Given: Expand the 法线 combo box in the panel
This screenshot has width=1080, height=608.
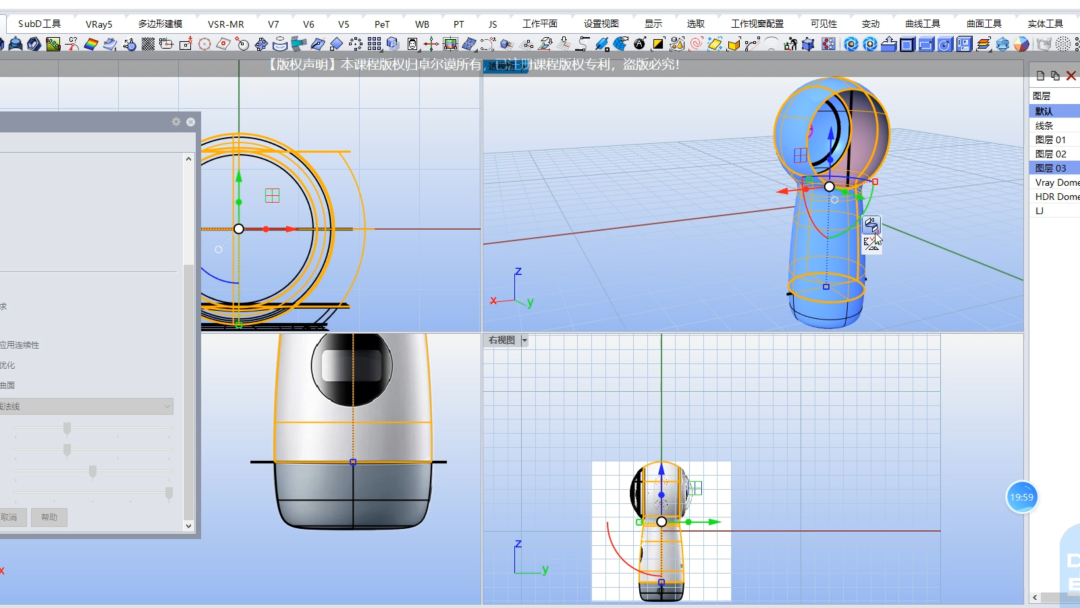Looking at the screenshot, I should (86, 406).
